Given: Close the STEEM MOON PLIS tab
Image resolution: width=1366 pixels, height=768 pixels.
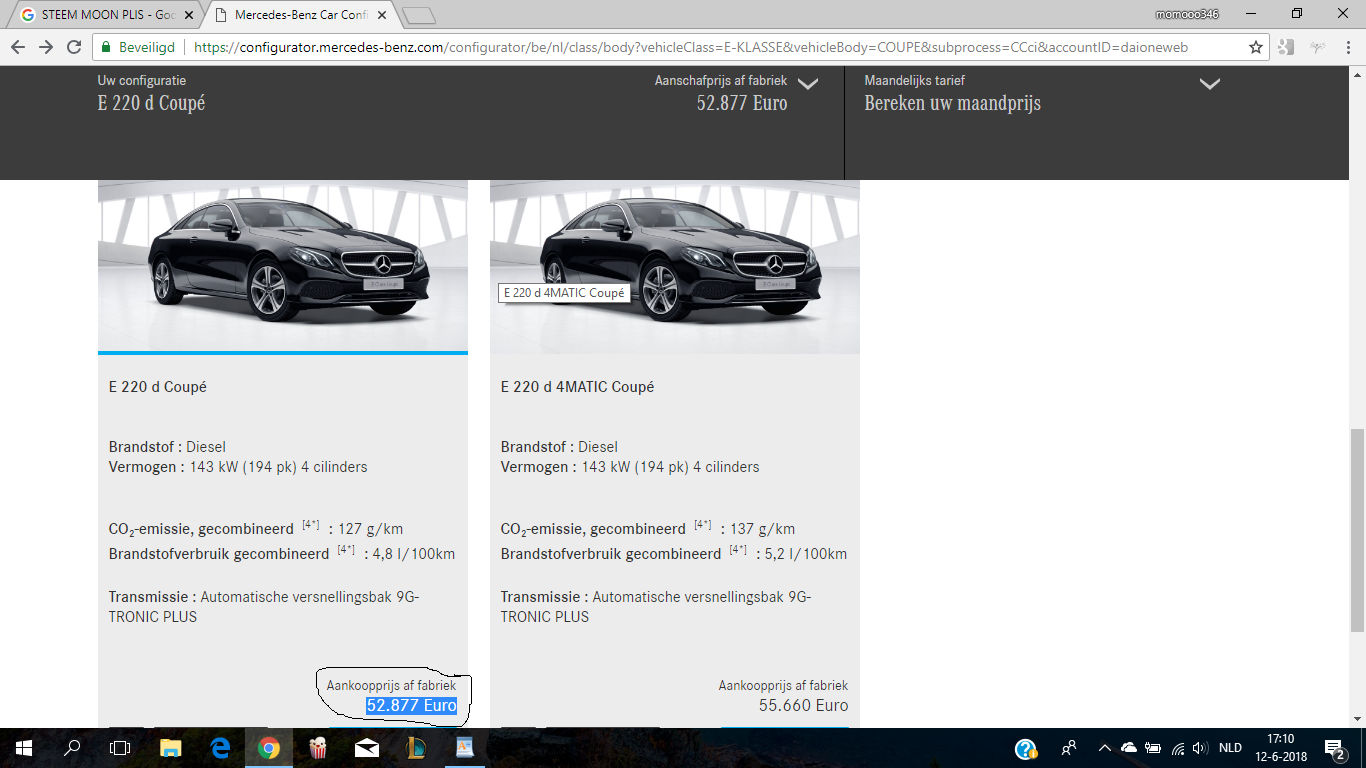Looking at the screenshot, I should pos(190,15).
